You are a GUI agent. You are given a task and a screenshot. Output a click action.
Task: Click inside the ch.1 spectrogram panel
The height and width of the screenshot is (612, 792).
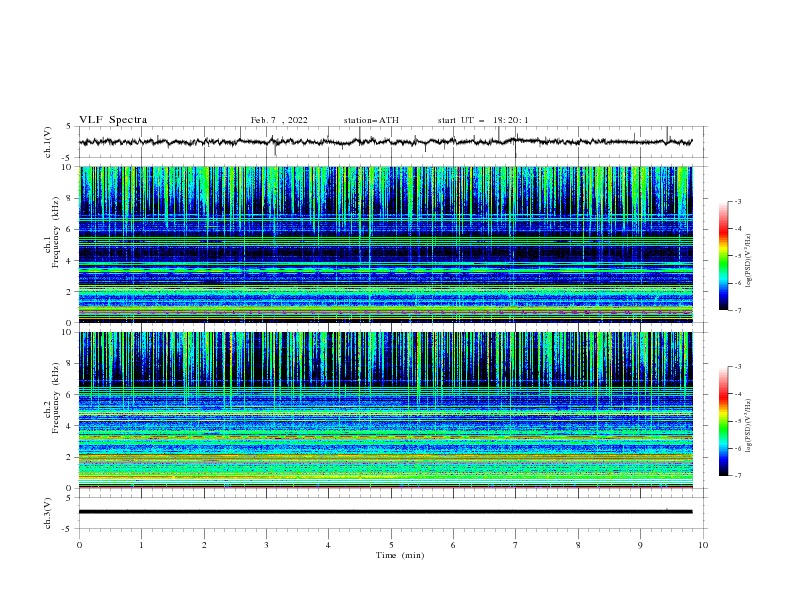[x=385, y=244]
